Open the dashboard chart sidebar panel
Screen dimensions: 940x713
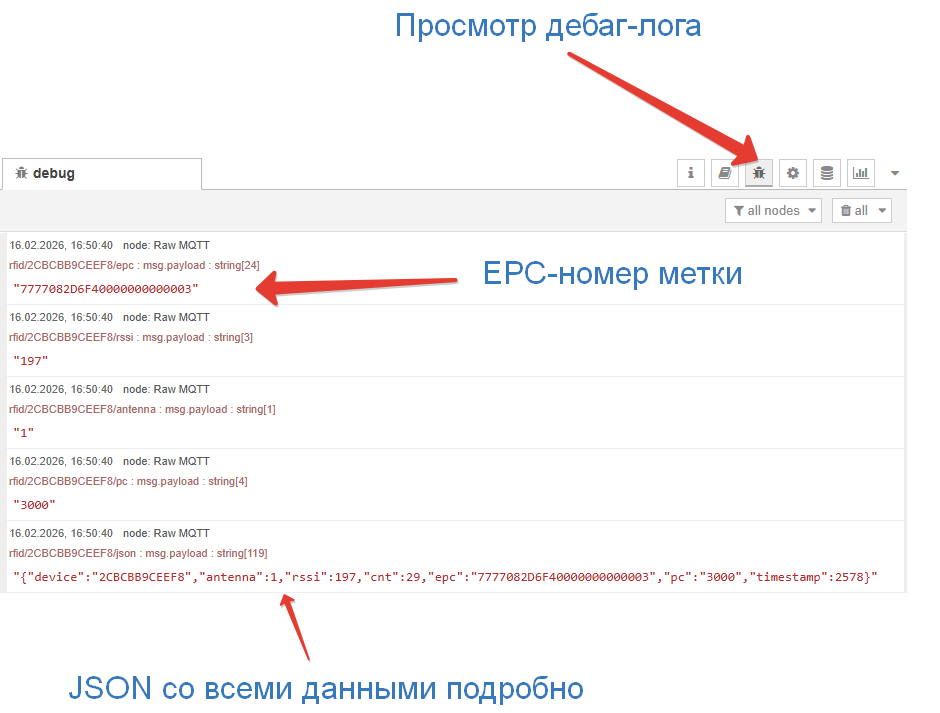coord(861,172)
